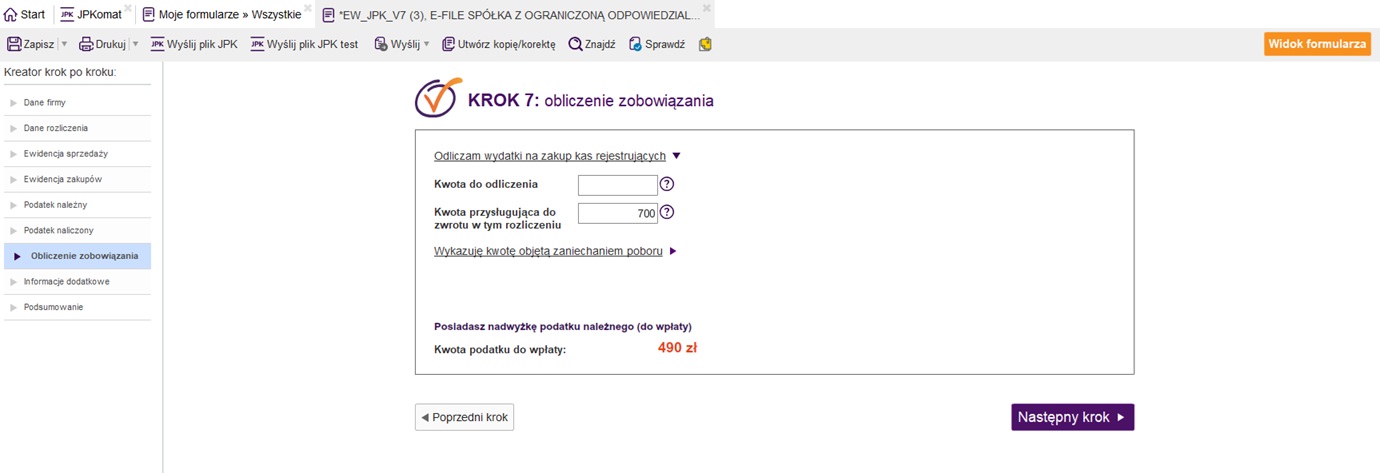Click the Kwota do odliczenia input field

pos(617,185)
